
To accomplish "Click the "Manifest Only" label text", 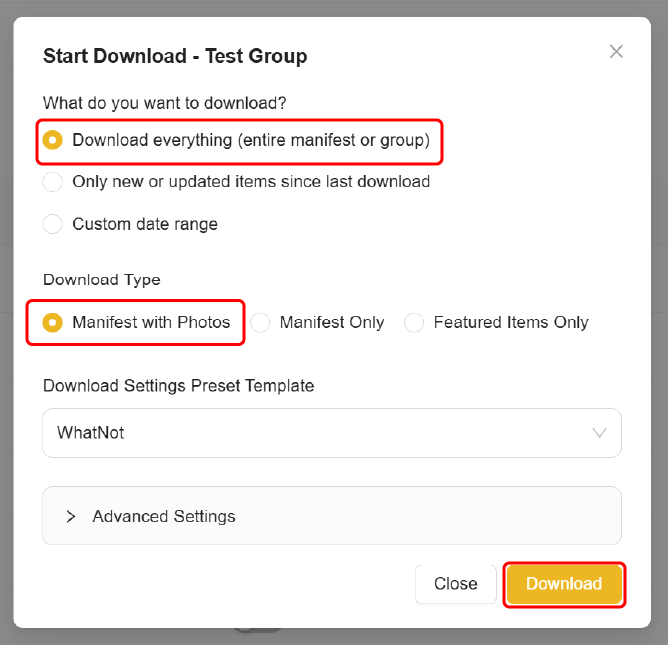I will [332, 323].
